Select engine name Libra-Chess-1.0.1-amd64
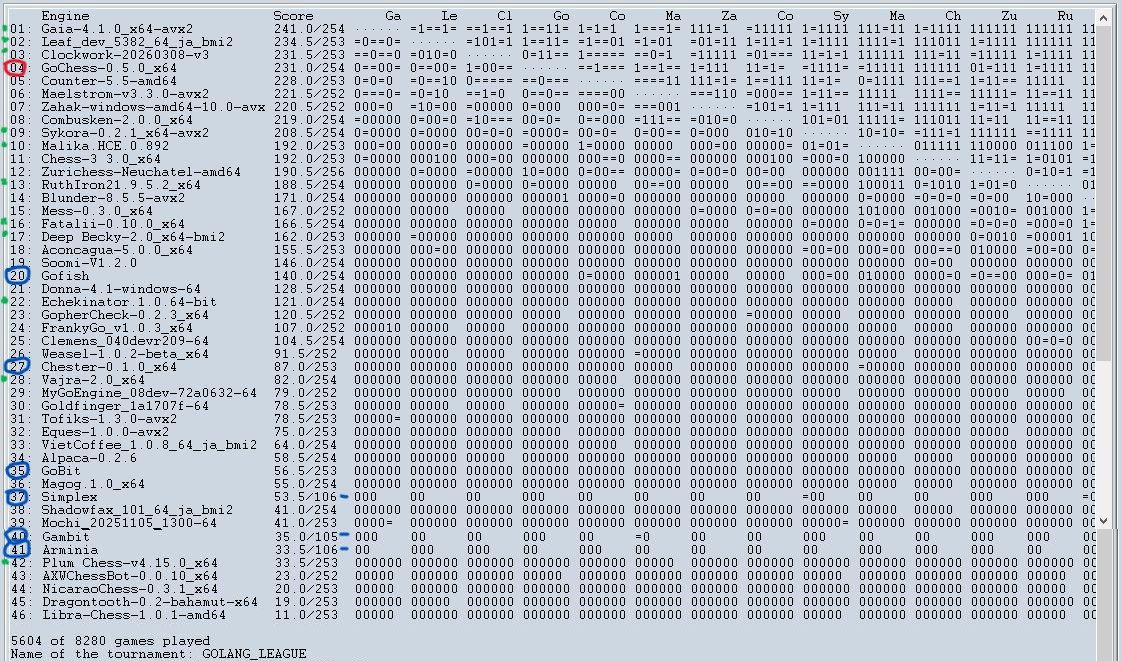Image resolution: width=1122 pixels, height=661 pixels. tap(133, 615)
